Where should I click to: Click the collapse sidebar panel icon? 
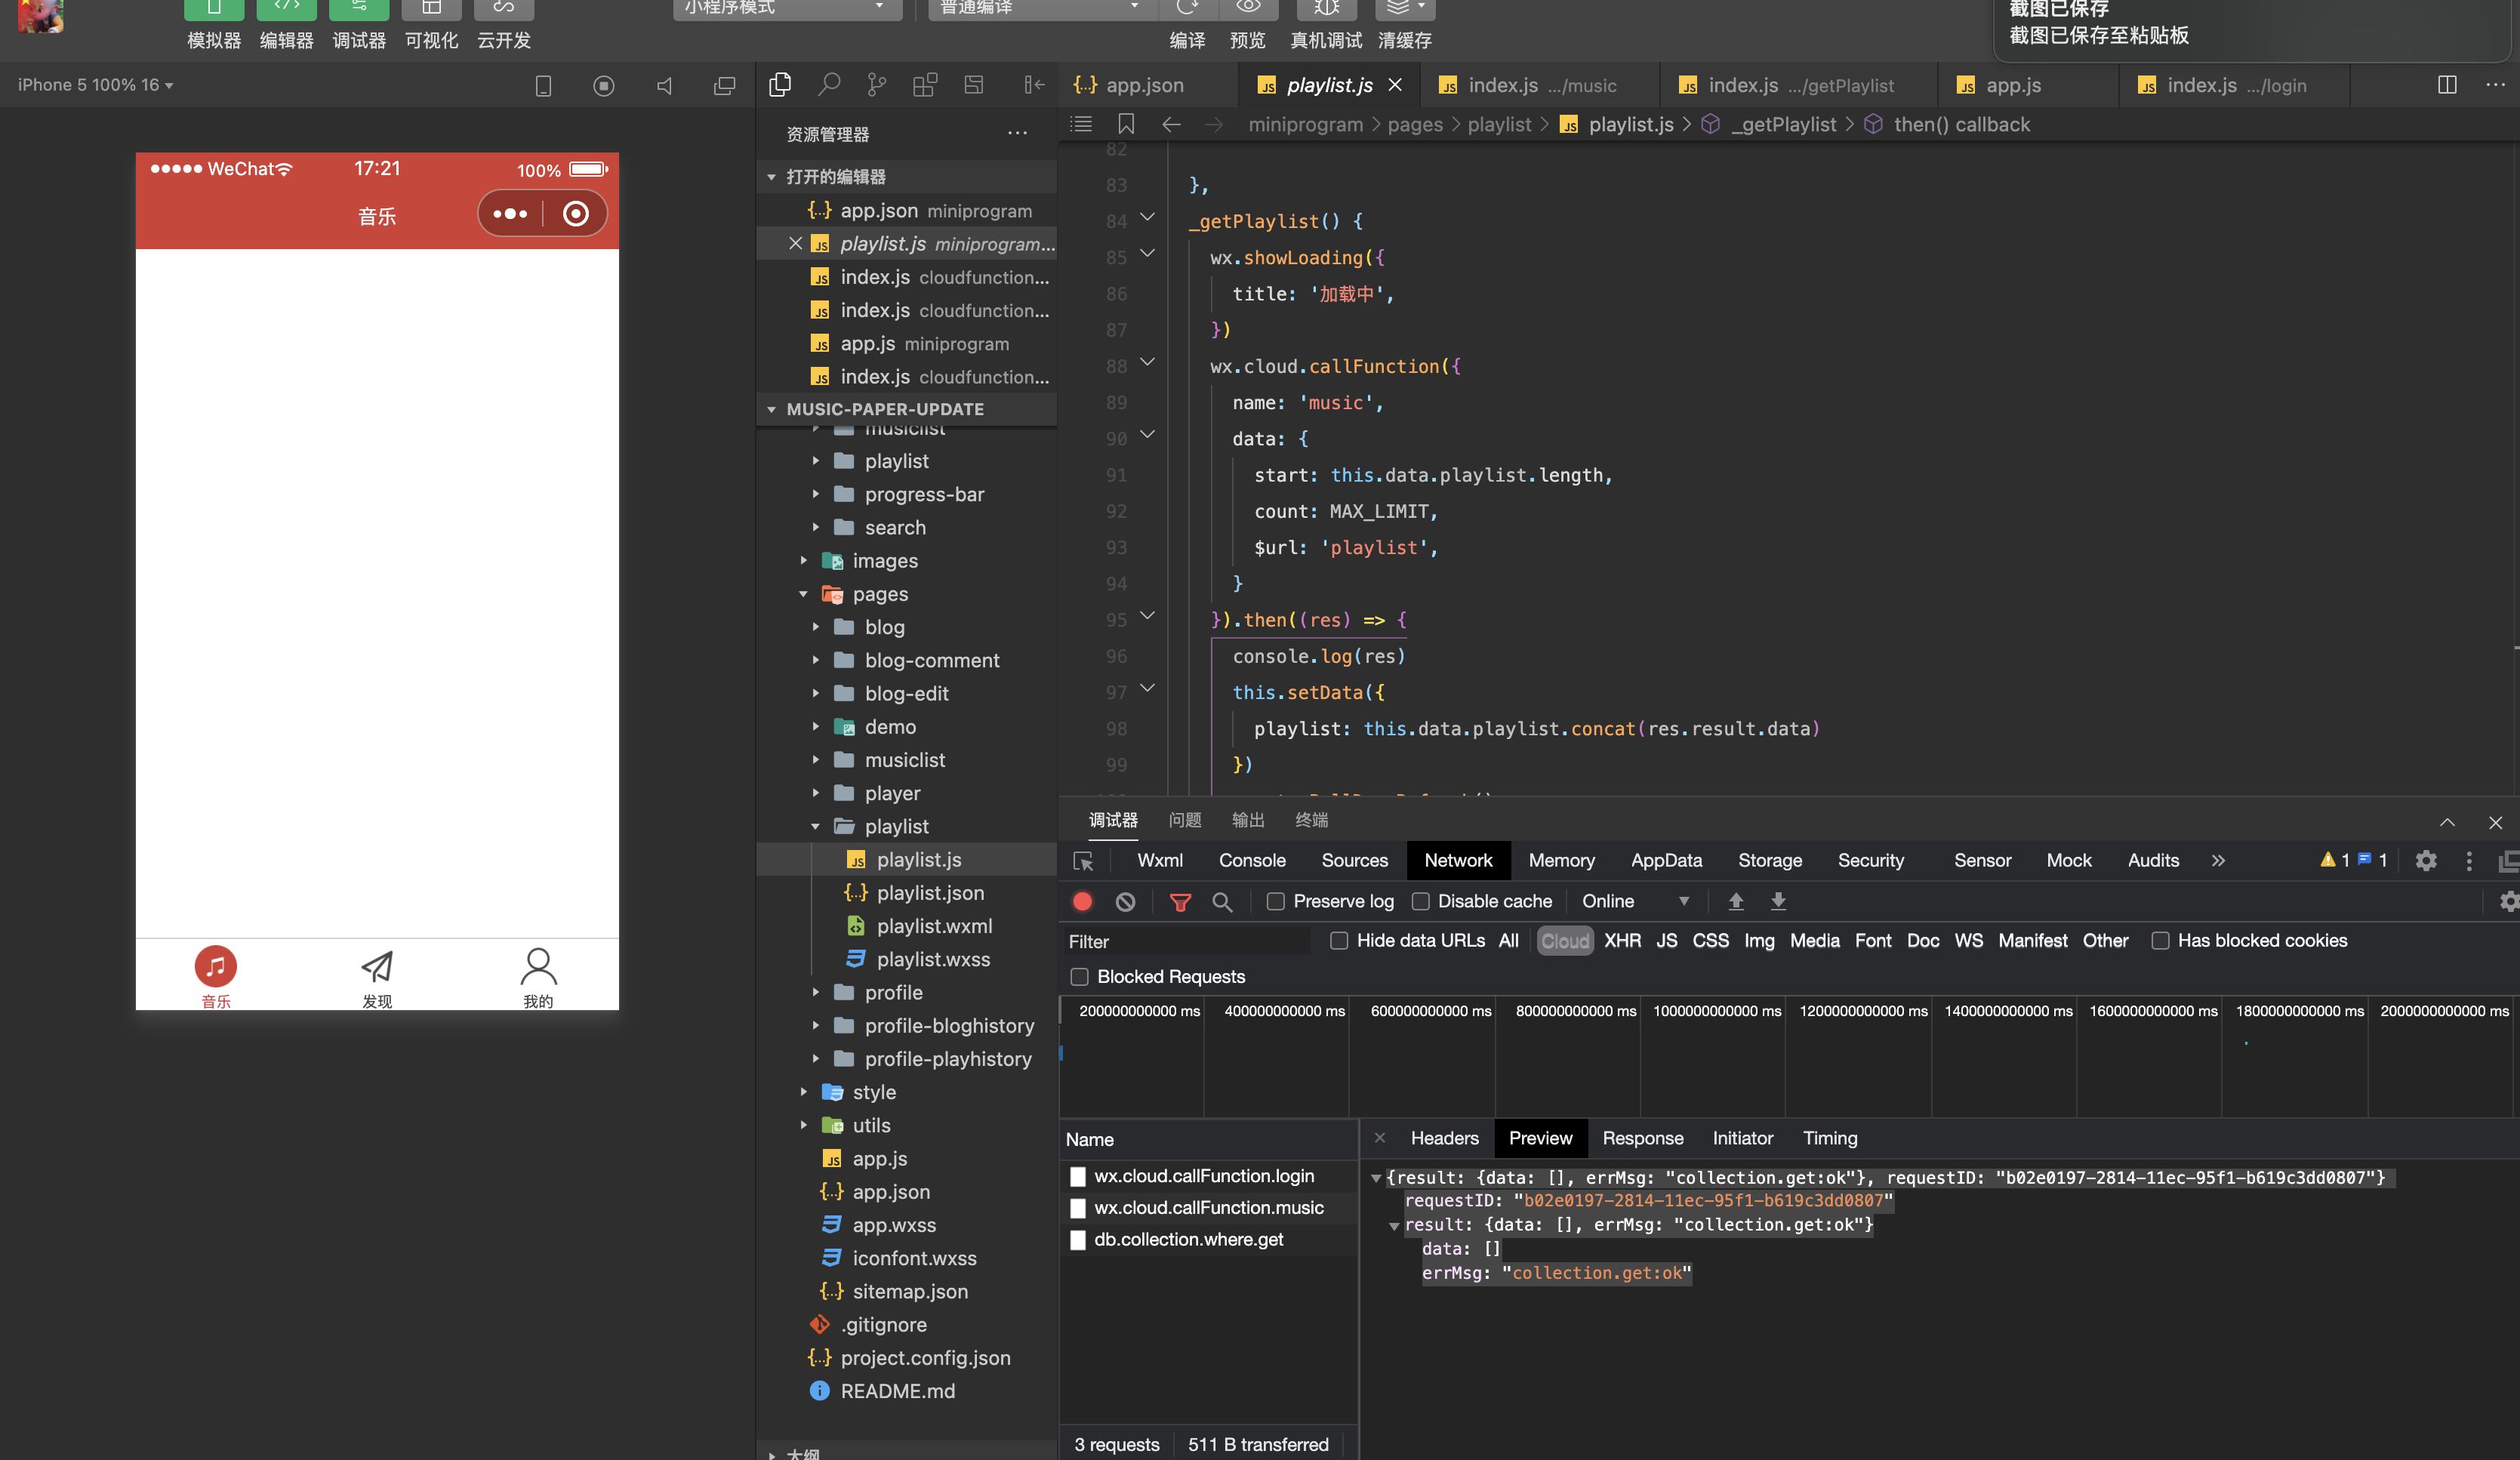1034,85
